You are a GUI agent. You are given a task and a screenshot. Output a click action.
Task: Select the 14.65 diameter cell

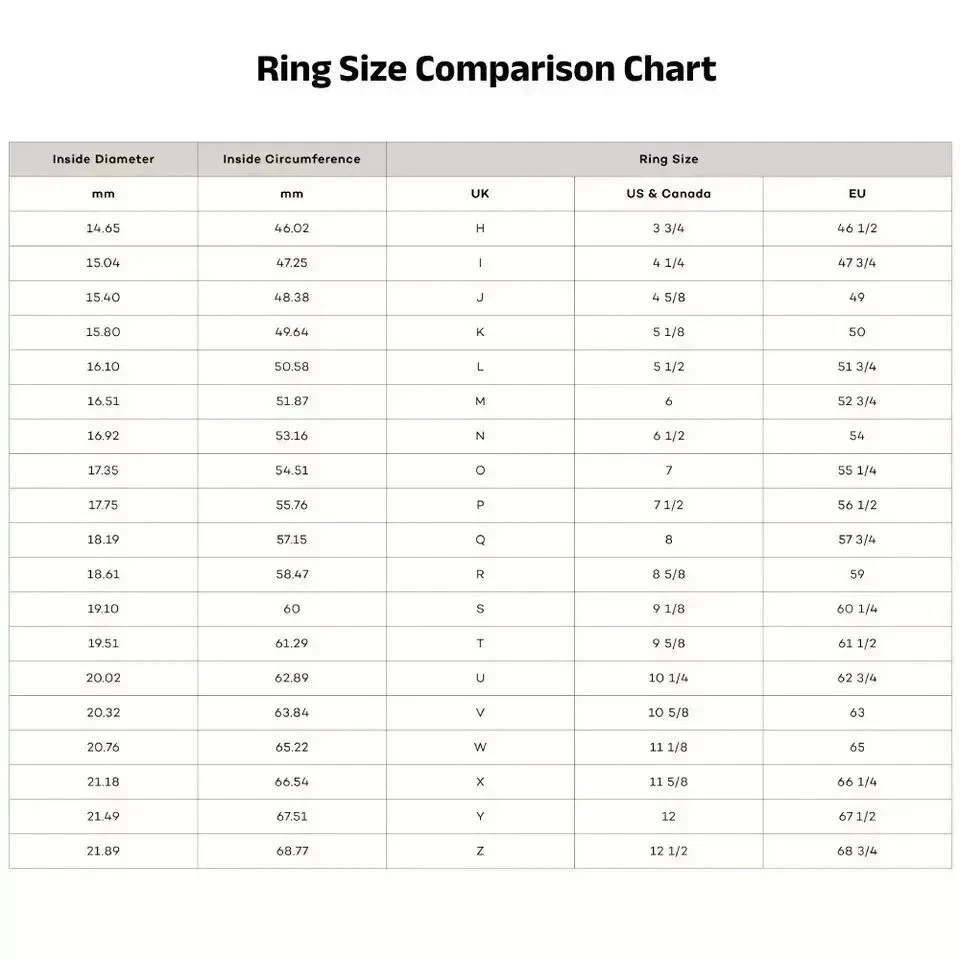pyautogui.click(x=103, y=228)
